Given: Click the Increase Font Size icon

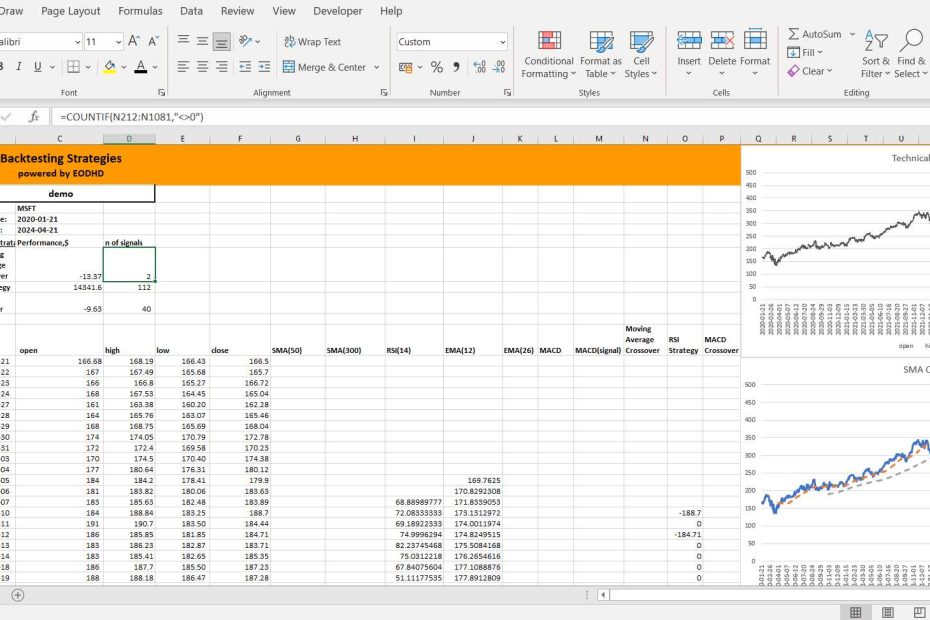Looking at the screenshot, I should [134, 42].
